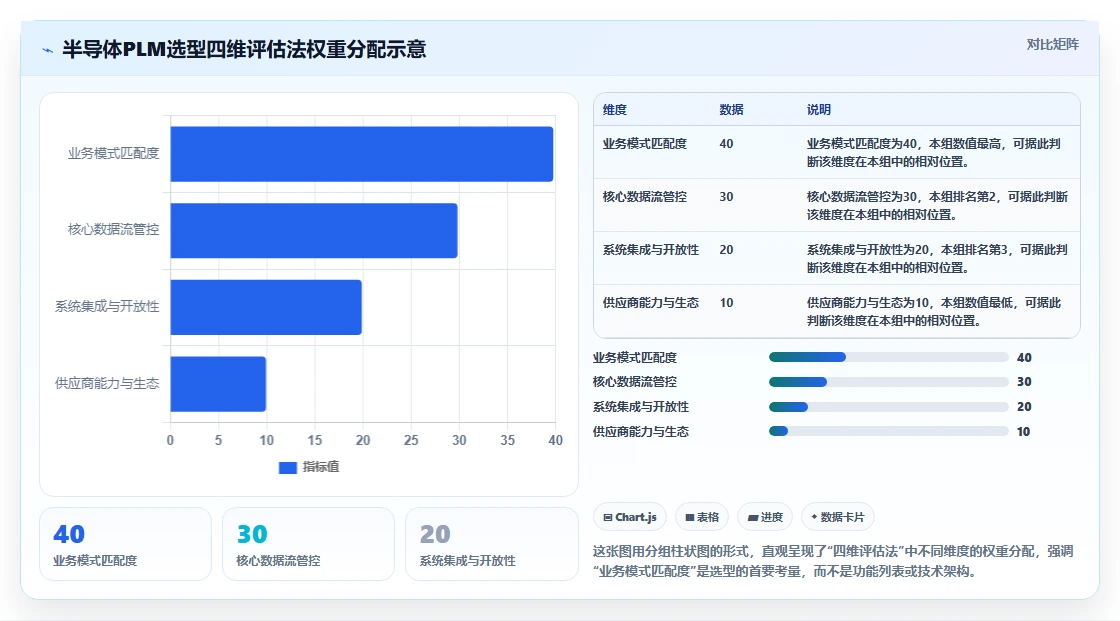Click the table value 10
Viewport: 1120px width, 621px height.
click(726, 302)
